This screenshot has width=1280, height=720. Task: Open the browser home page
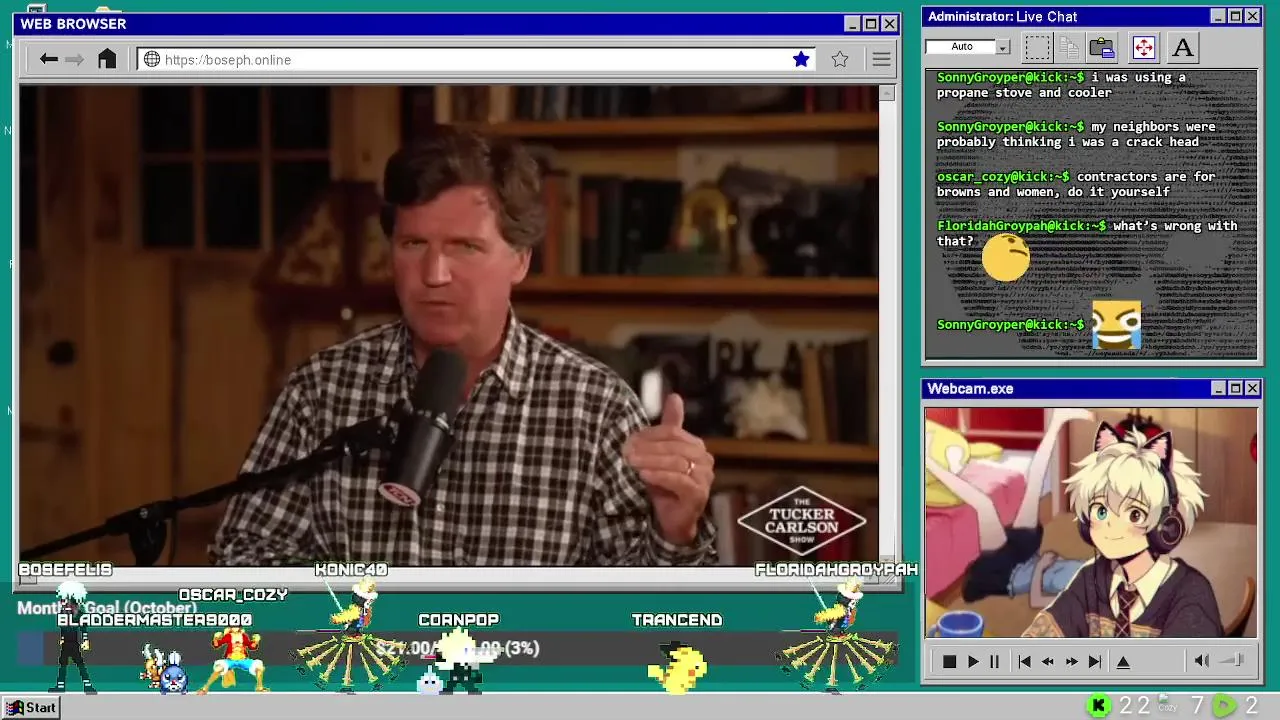pos(107,59)
